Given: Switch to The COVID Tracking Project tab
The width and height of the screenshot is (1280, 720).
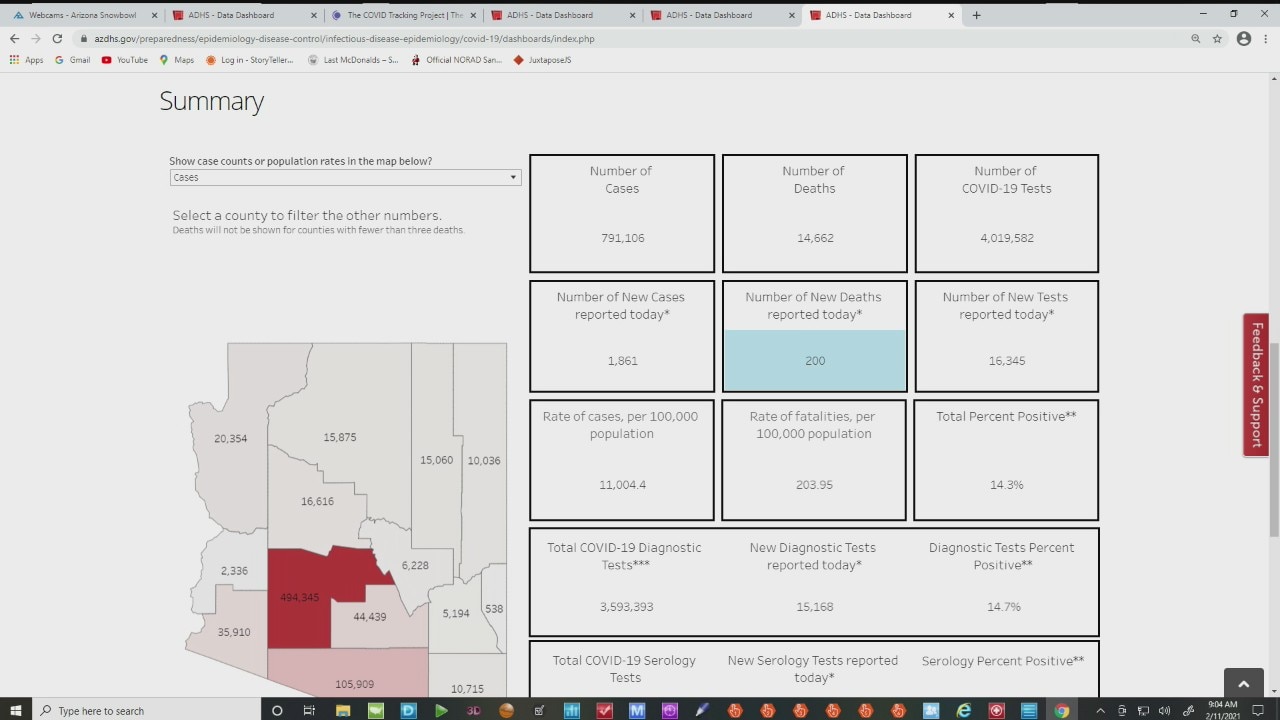Looking at the screenshot, I should [403, 15].
